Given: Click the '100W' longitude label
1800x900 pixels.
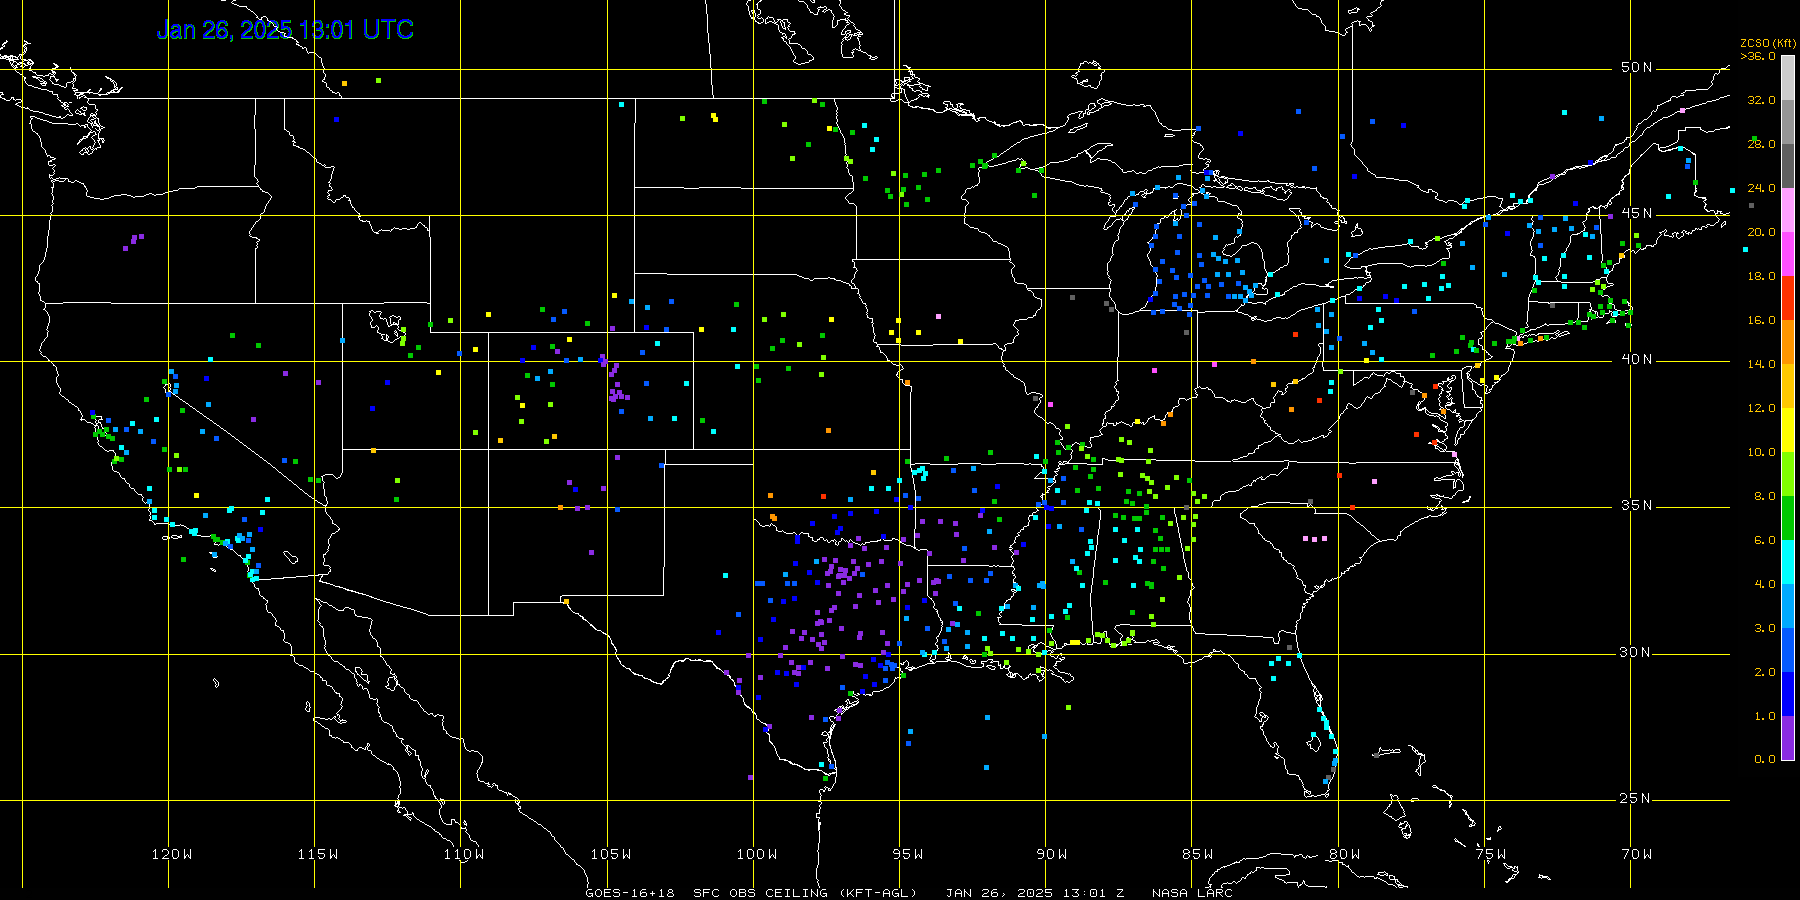Looking at the screenshot, I should 757,854.
